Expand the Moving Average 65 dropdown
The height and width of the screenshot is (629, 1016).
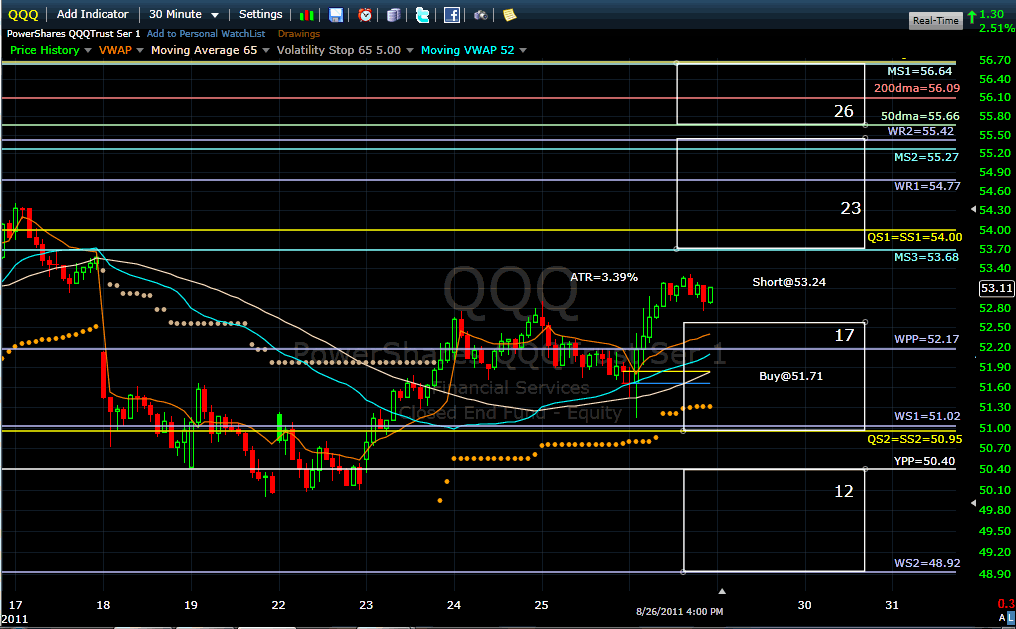click(x=210, y=50)
